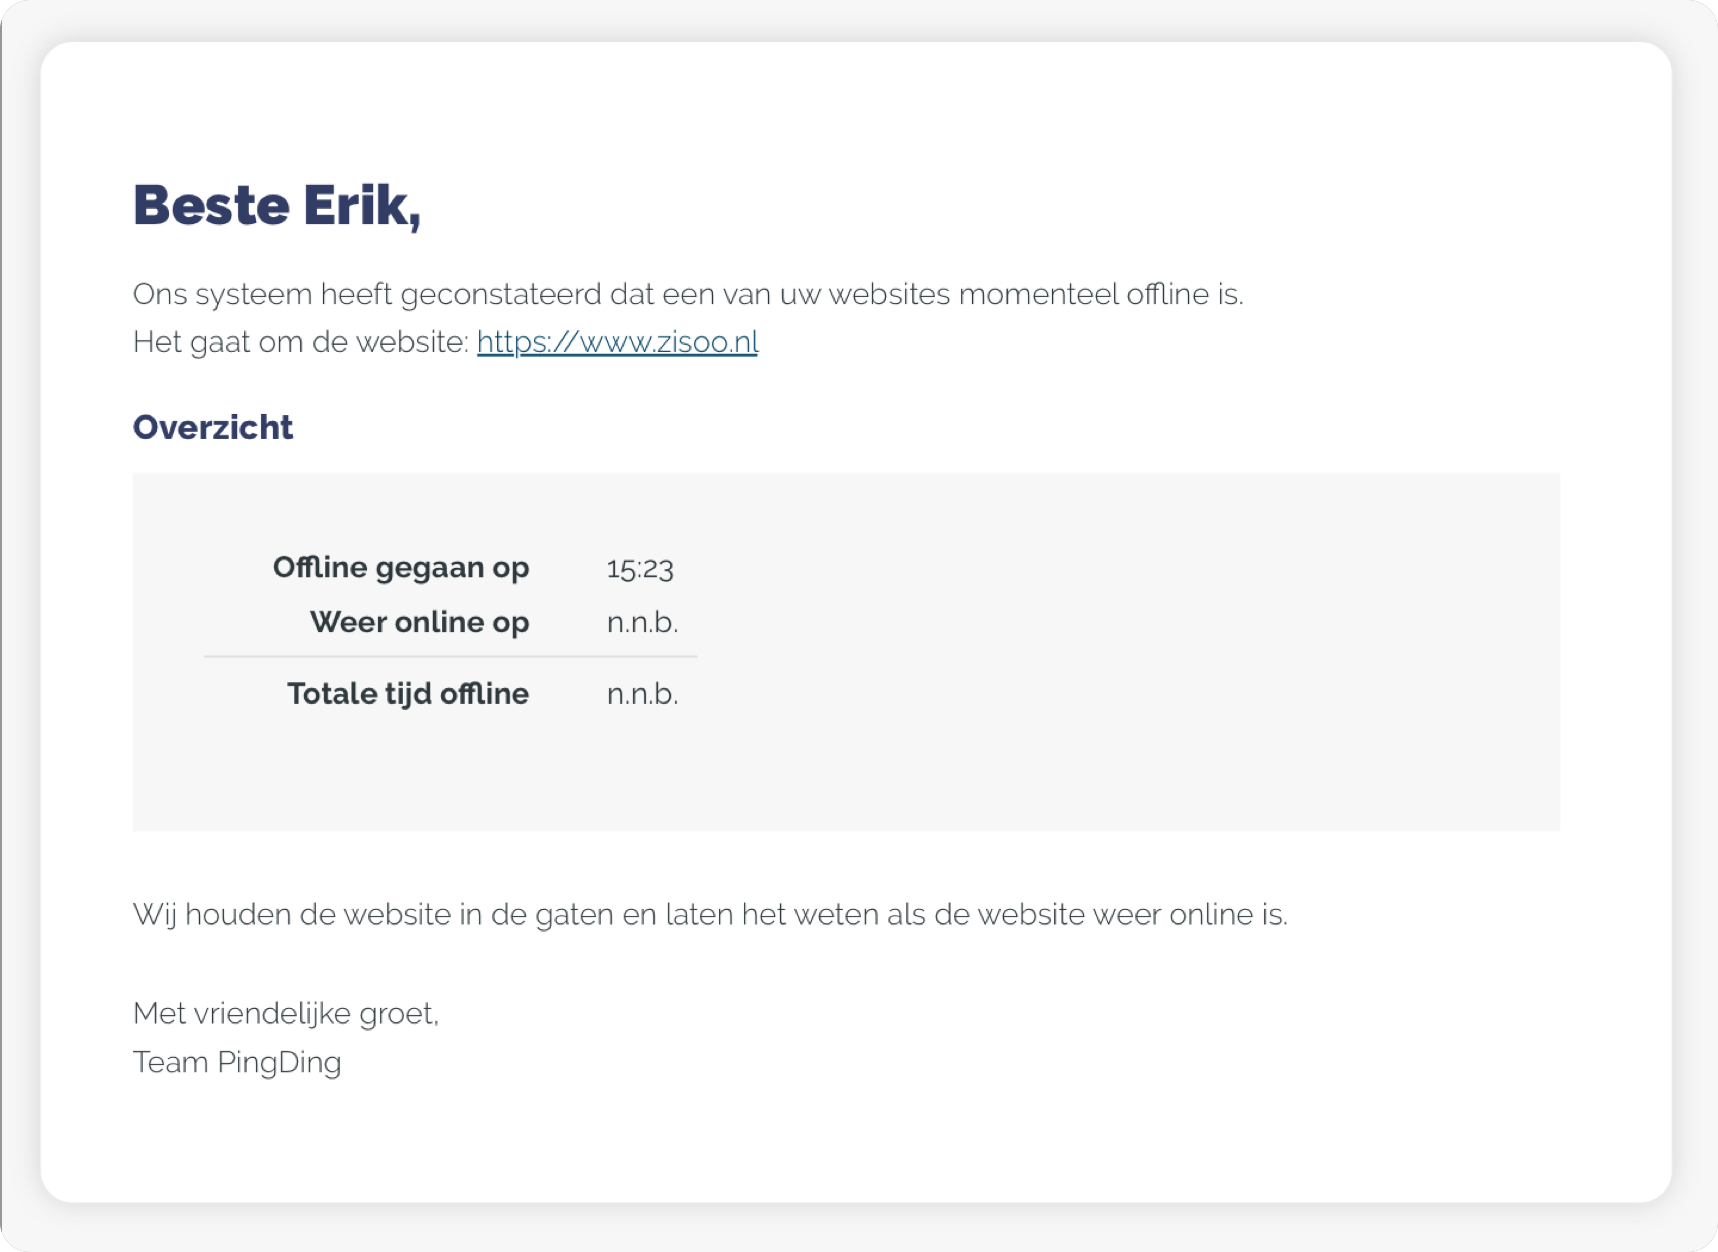Select the "Overzicht" section heading
Image resolution: width=1718 pixels, height=1252 pixels.
(213, 427)
